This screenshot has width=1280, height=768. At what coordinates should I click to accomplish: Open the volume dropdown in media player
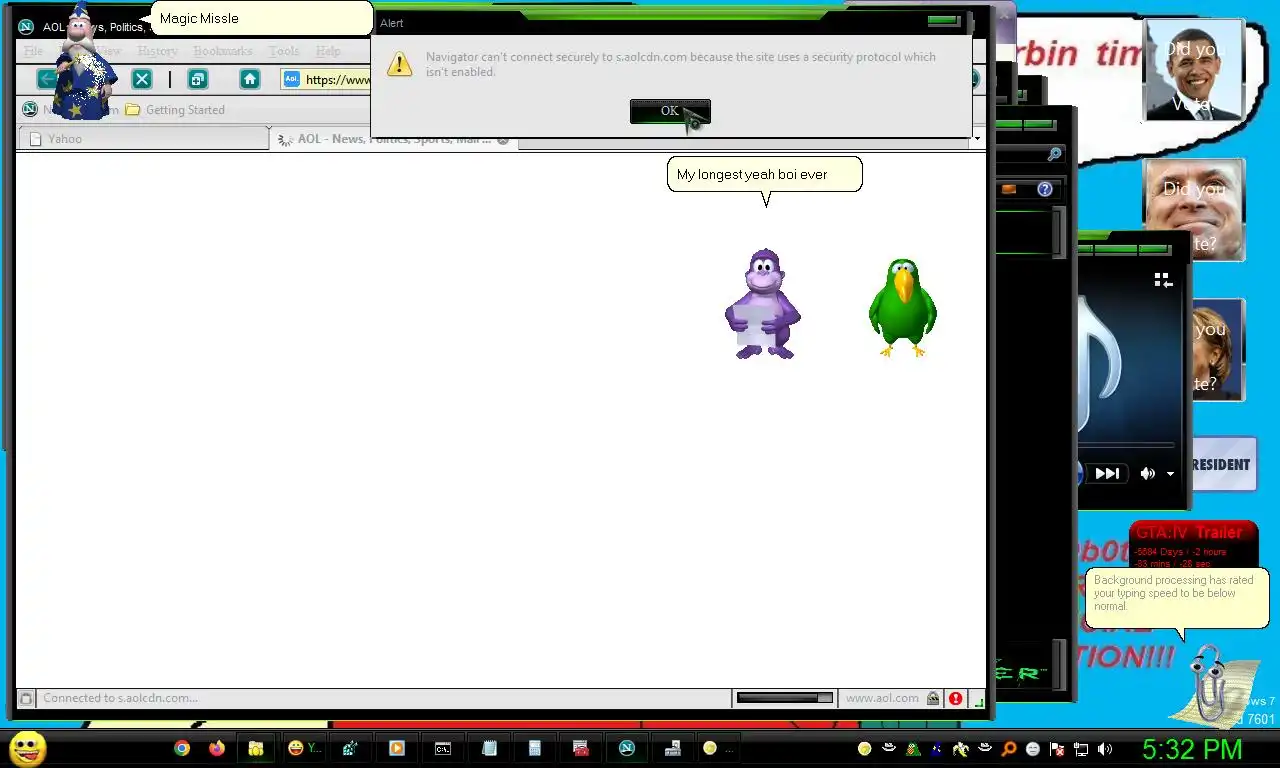point(1170,475)
